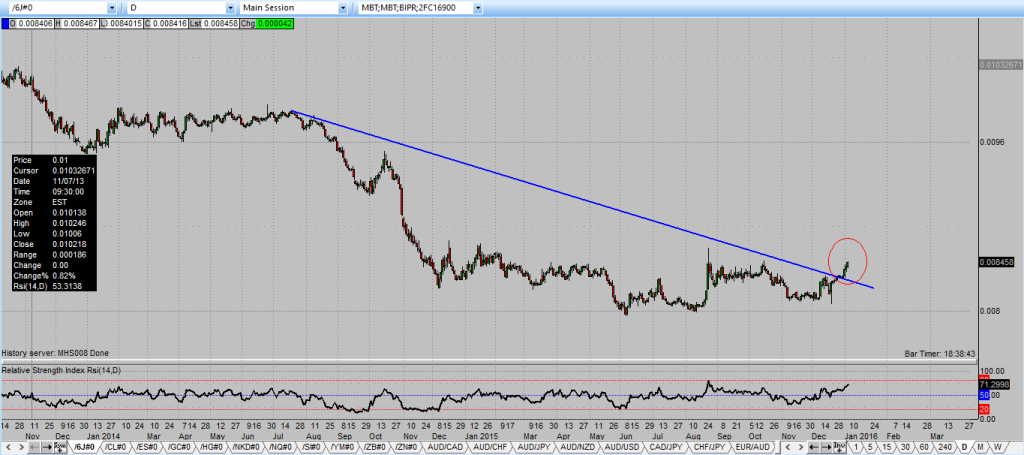
Task: Switch to the /CL#0 tab
Action: click(116, 447)
